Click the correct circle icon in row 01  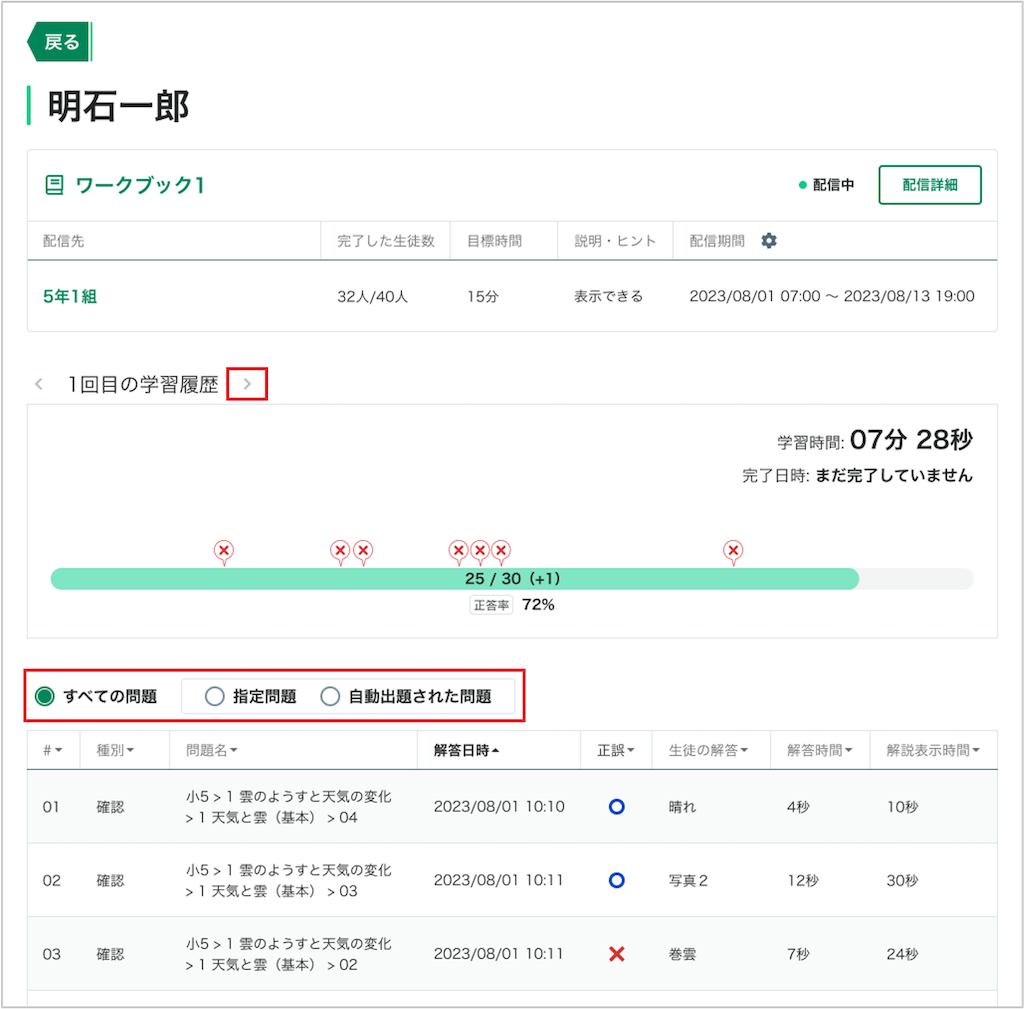[x=616, y=807]
